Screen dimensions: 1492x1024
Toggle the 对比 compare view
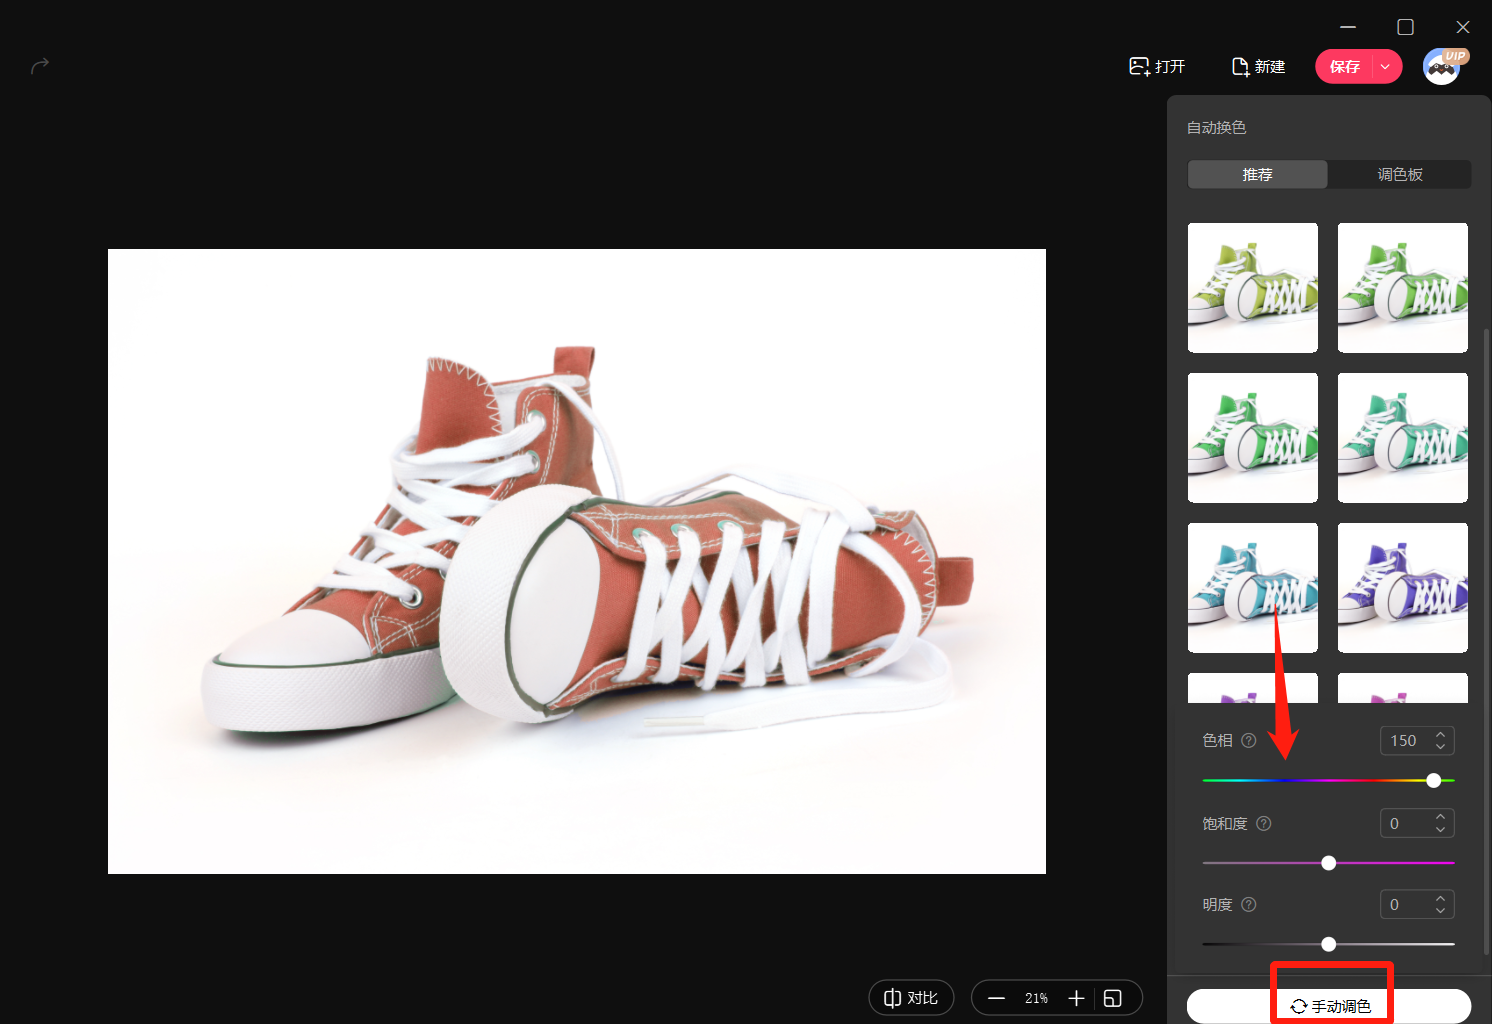911,998
